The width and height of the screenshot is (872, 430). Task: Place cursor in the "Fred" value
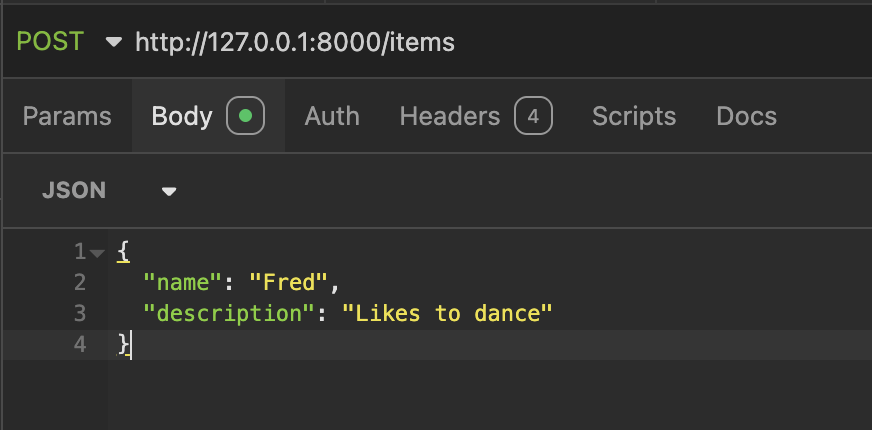(289, 283)
